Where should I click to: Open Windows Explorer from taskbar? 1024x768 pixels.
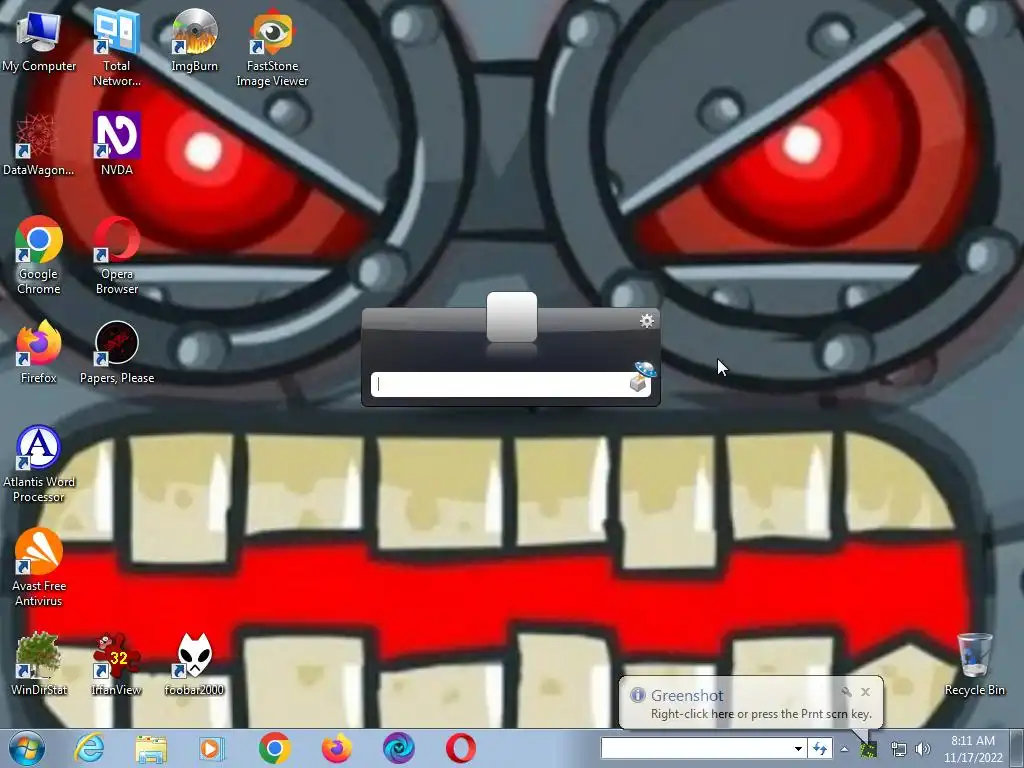[151, 748]
